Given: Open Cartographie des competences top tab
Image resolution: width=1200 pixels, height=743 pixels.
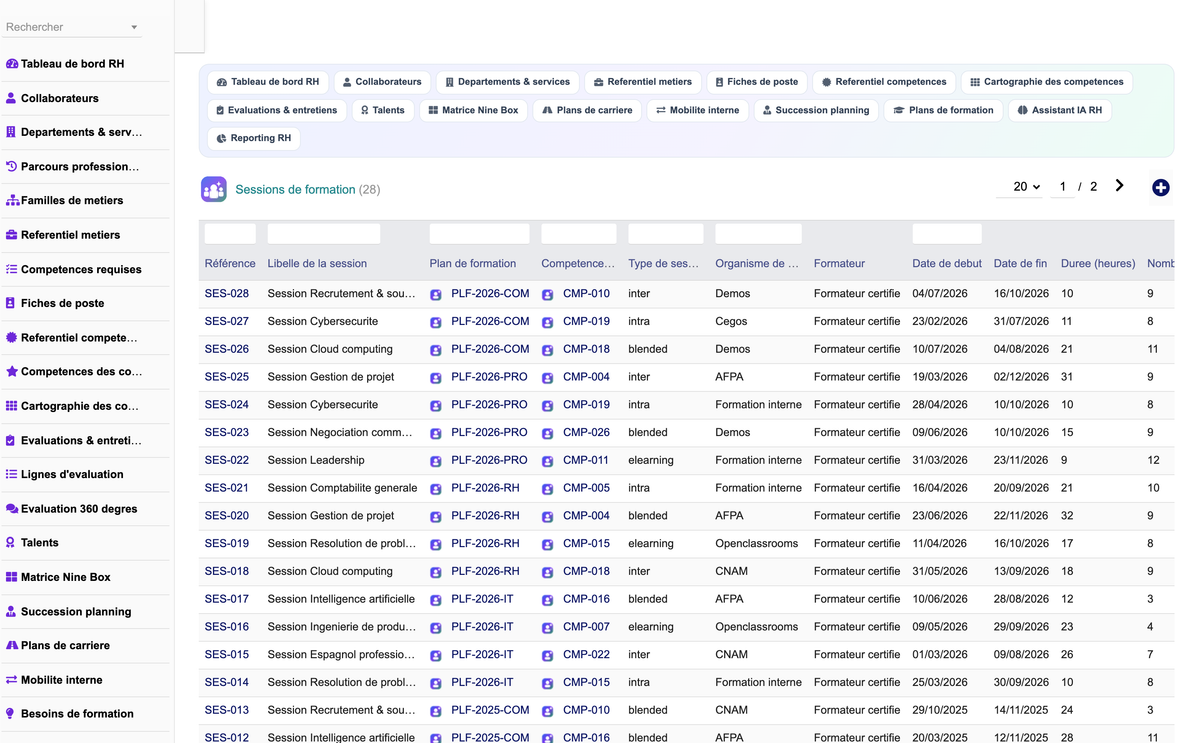Looking at the screenshot, I should coord(1047,82).
